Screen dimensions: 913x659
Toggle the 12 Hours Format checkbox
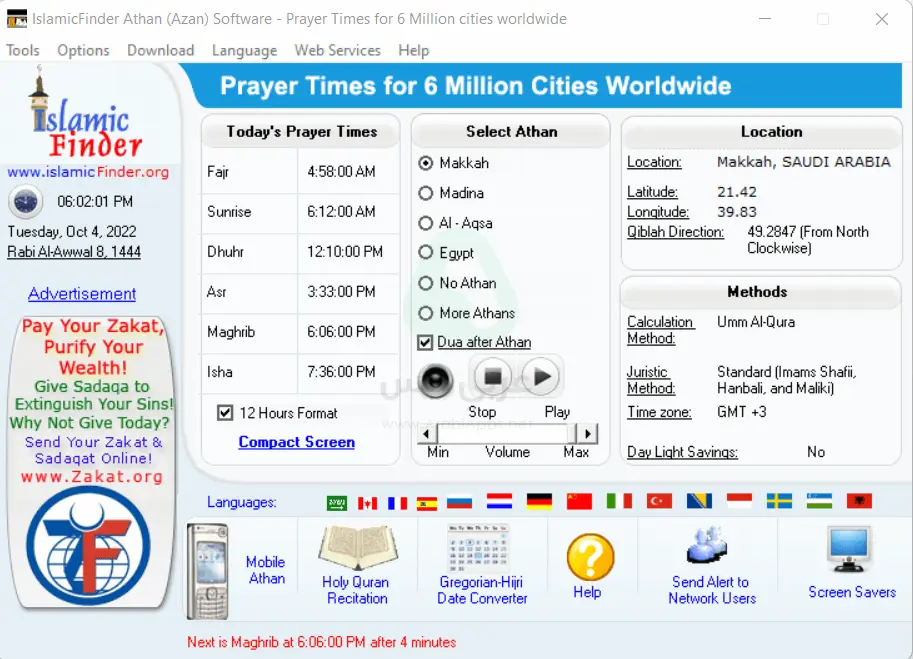(x=225, y=413)
